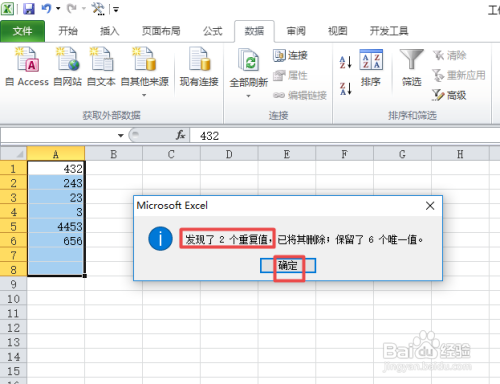This screenshot has width=500, height=384.
Task: Click the fx insert function button
Action: 180,135
